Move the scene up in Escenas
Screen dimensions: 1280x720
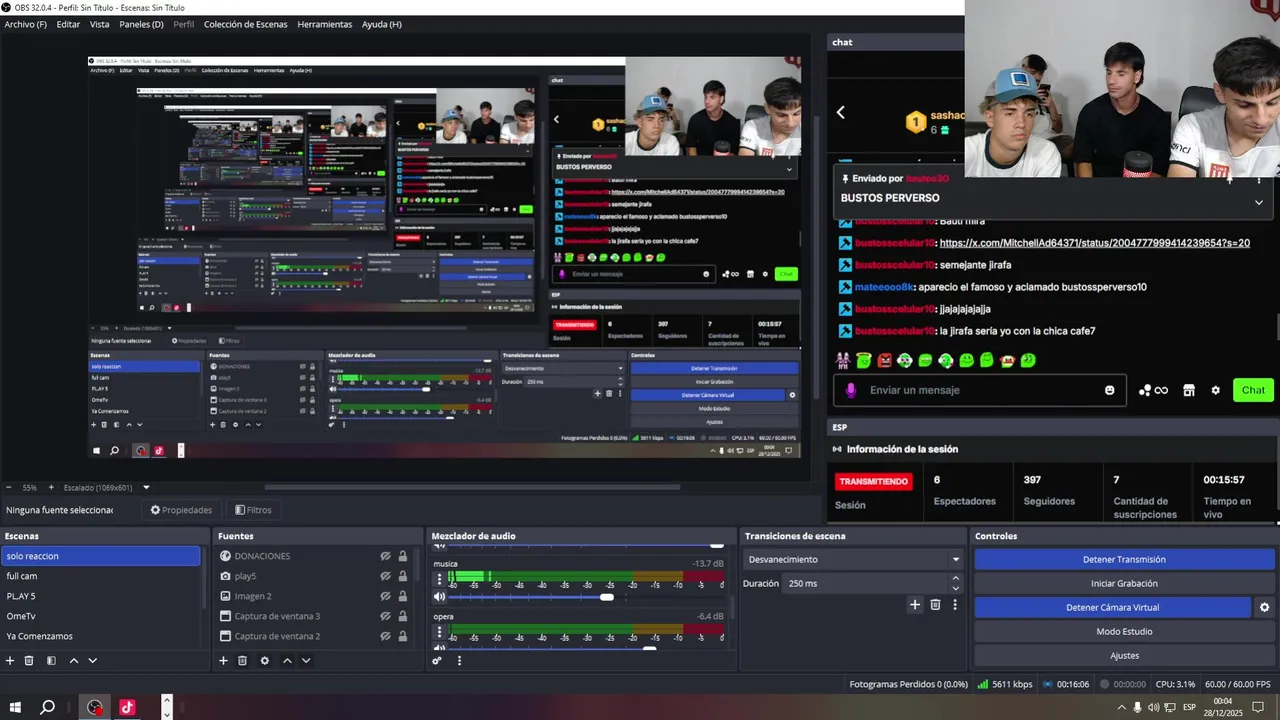[x=73, y=661]
